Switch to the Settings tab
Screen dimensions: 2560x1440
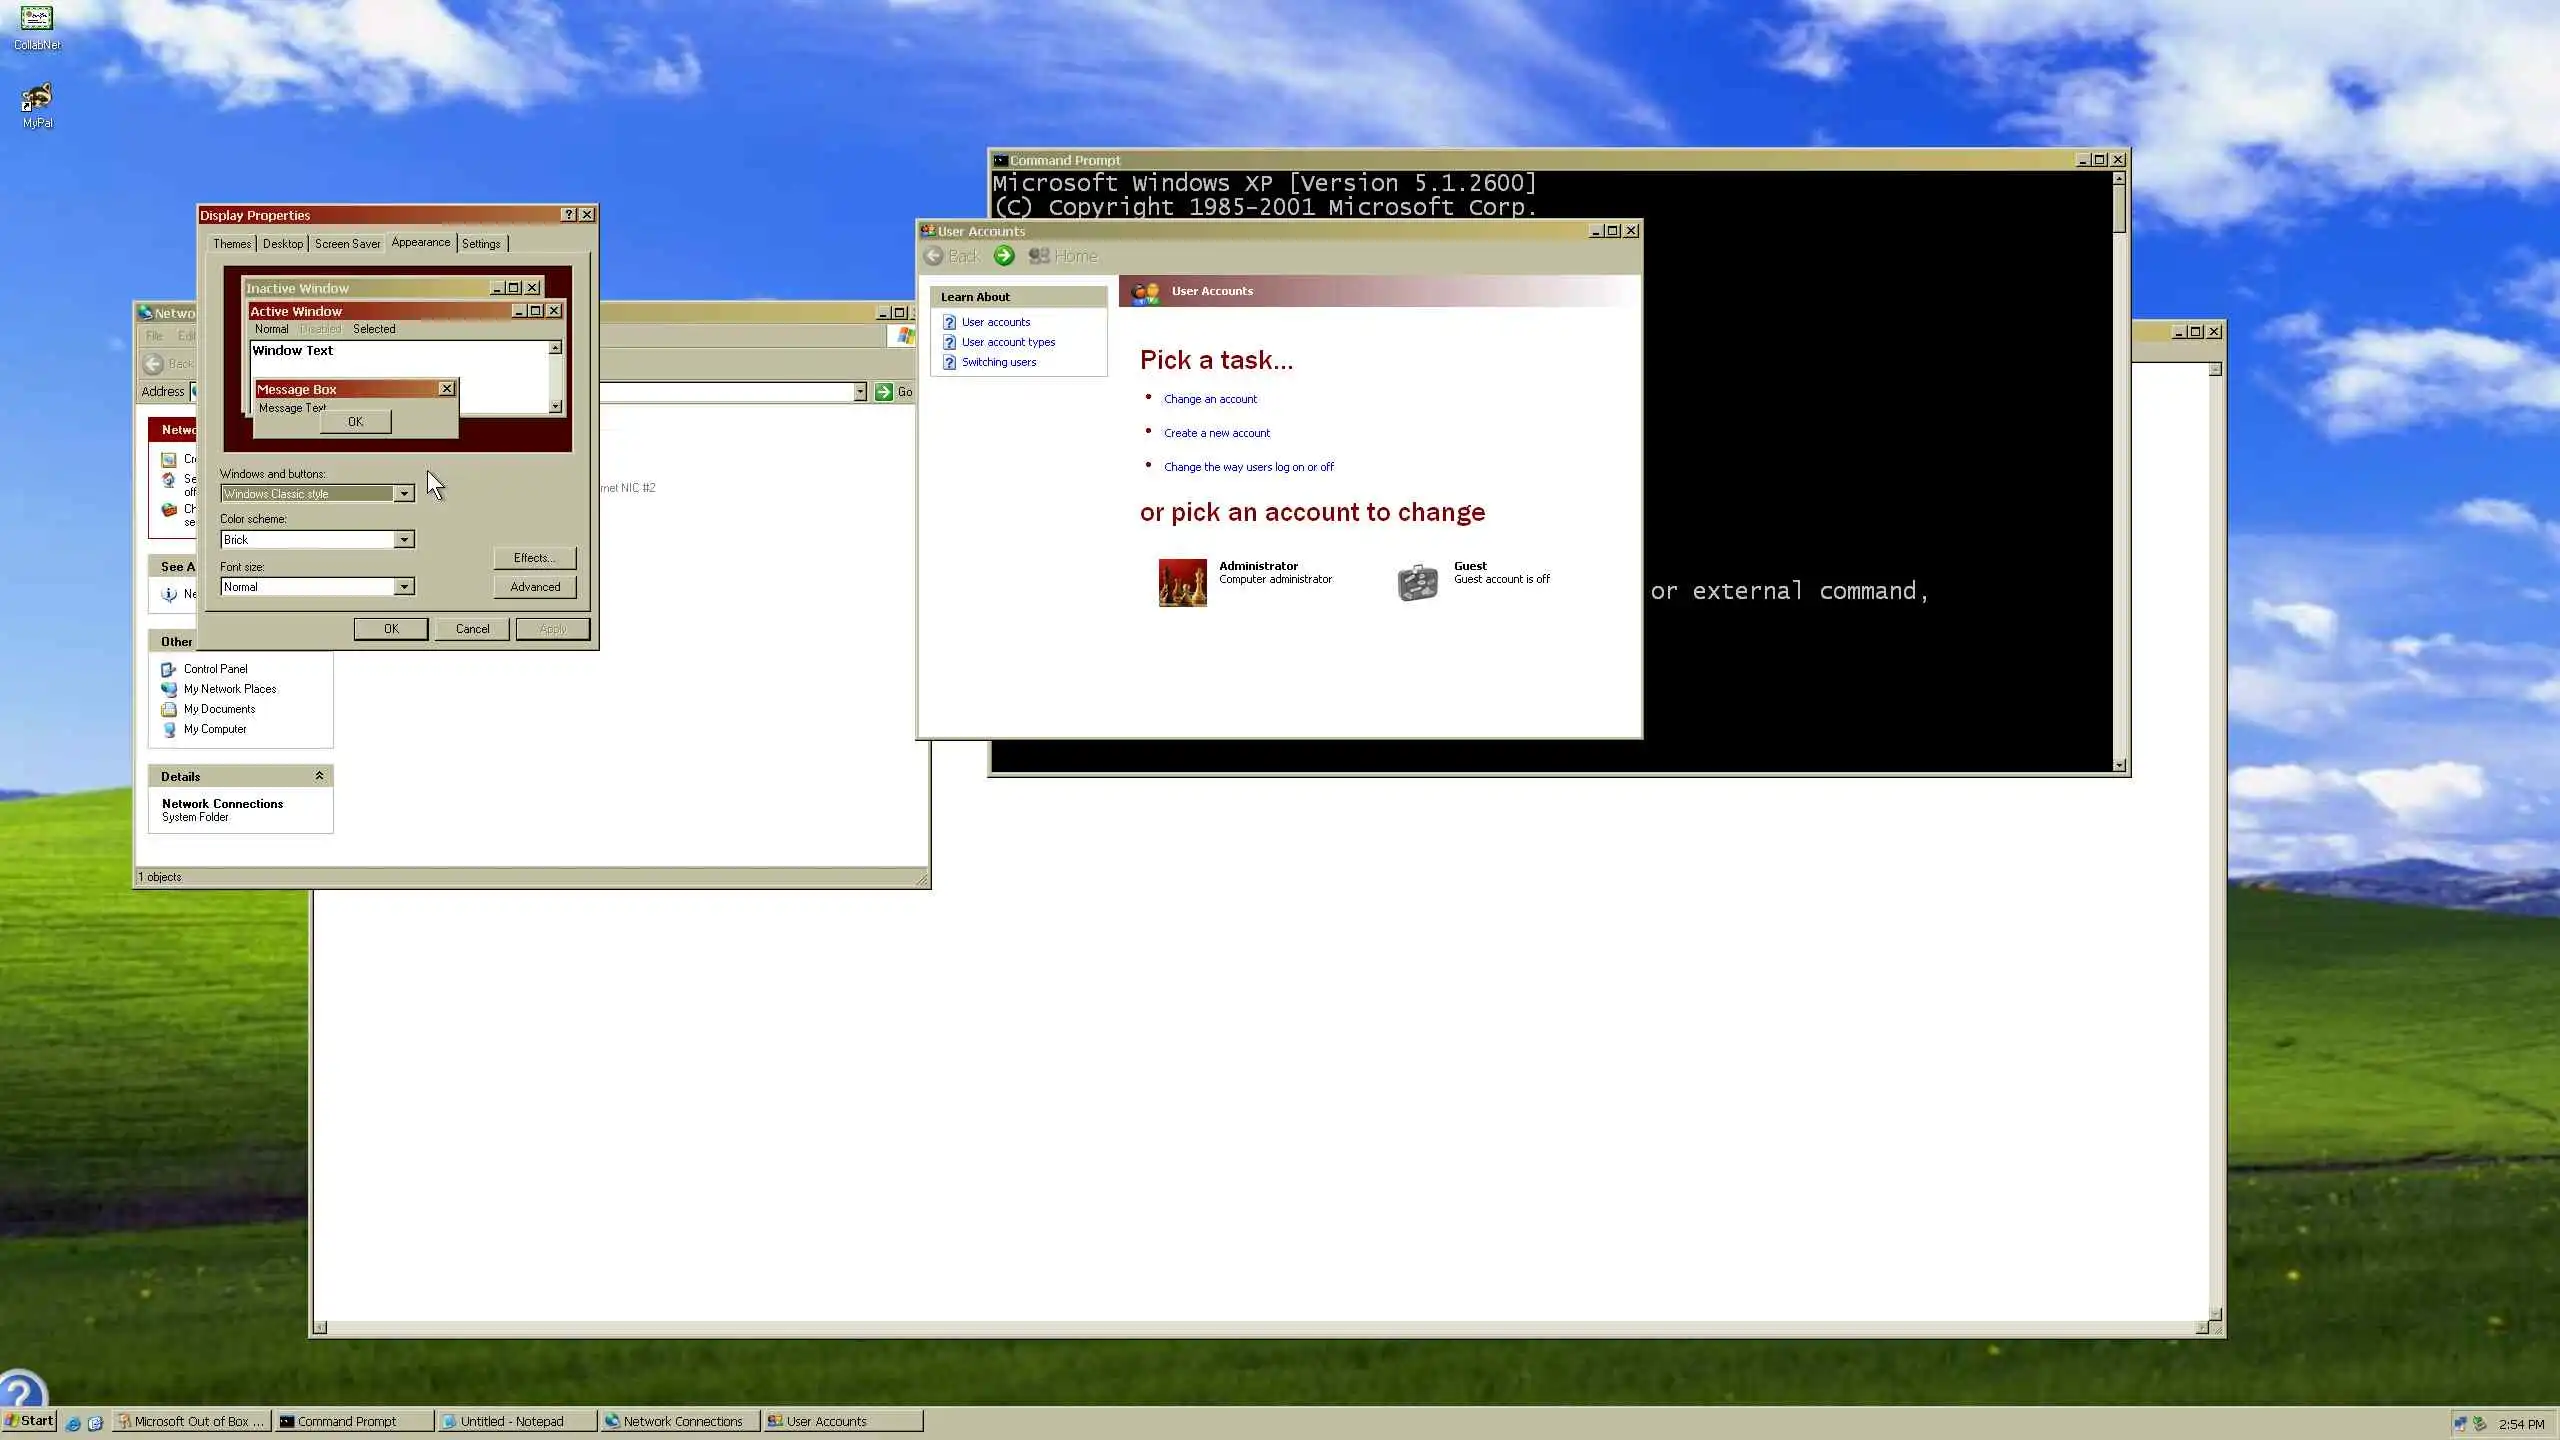tap(481, 244)
